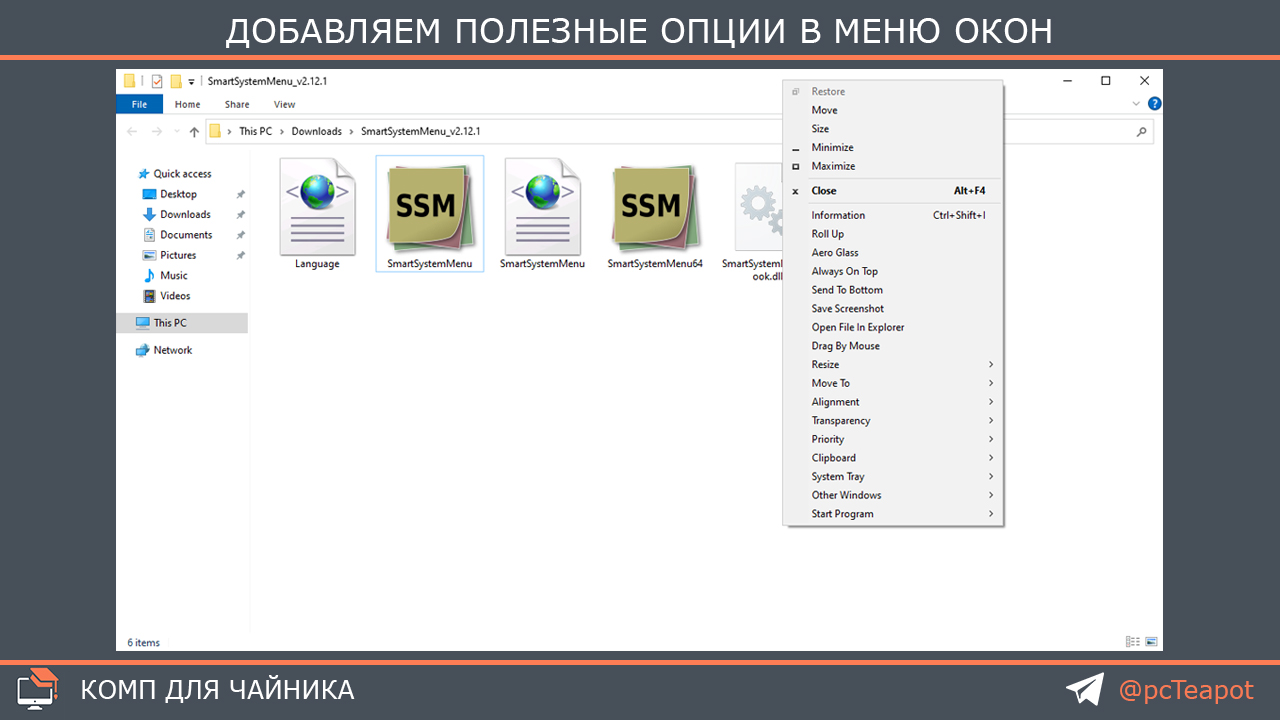Viewport: 1280px width, 720px height.
Task: Select the SmartSystemMenu64 application file
Action: coord(655,214)
